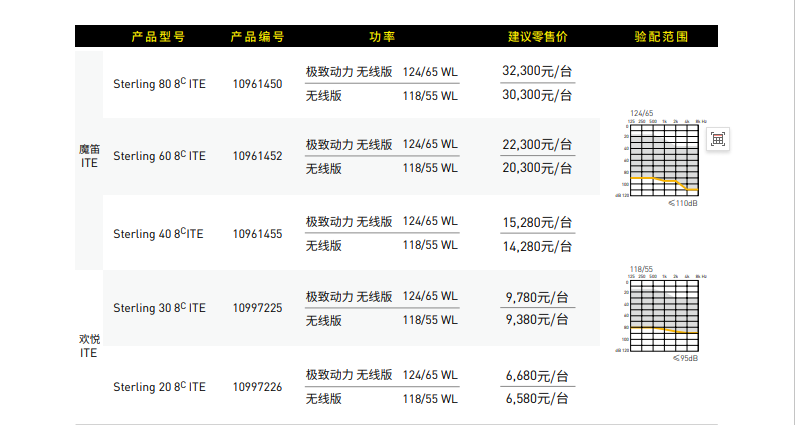Click the 欢悦 ITE category label
This screenshot has height=425, width=795.
[x=89, y=346]
